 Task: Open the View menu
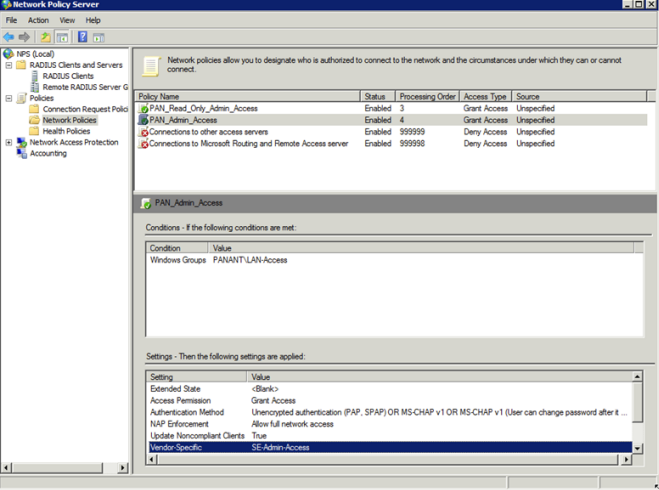pyautogui.click(x=67, y=20)
